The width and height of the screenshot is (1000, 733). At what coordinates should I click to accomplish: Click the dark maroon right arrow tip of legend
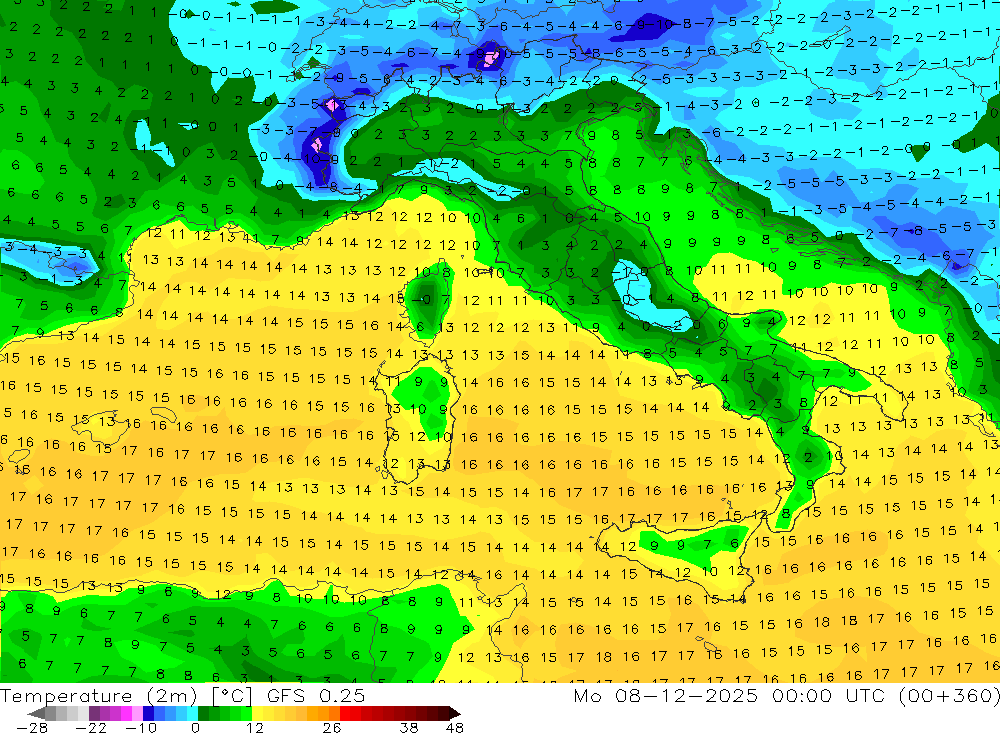click(x=455, y=713)
